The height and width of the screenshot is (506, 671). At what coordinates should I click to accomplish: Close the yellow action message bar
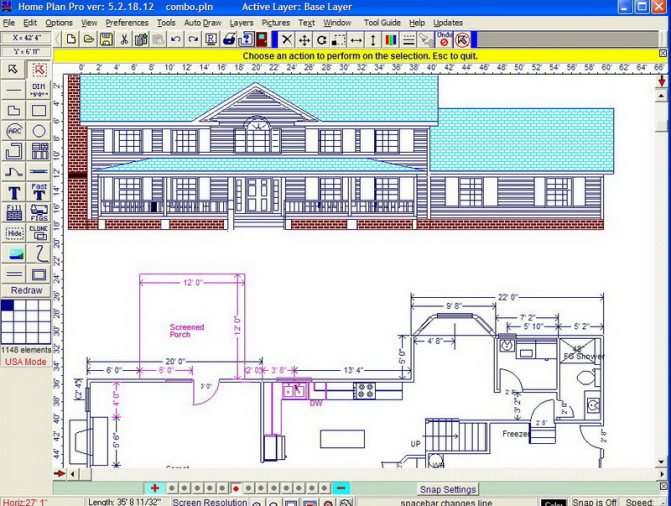pos(662,53)
